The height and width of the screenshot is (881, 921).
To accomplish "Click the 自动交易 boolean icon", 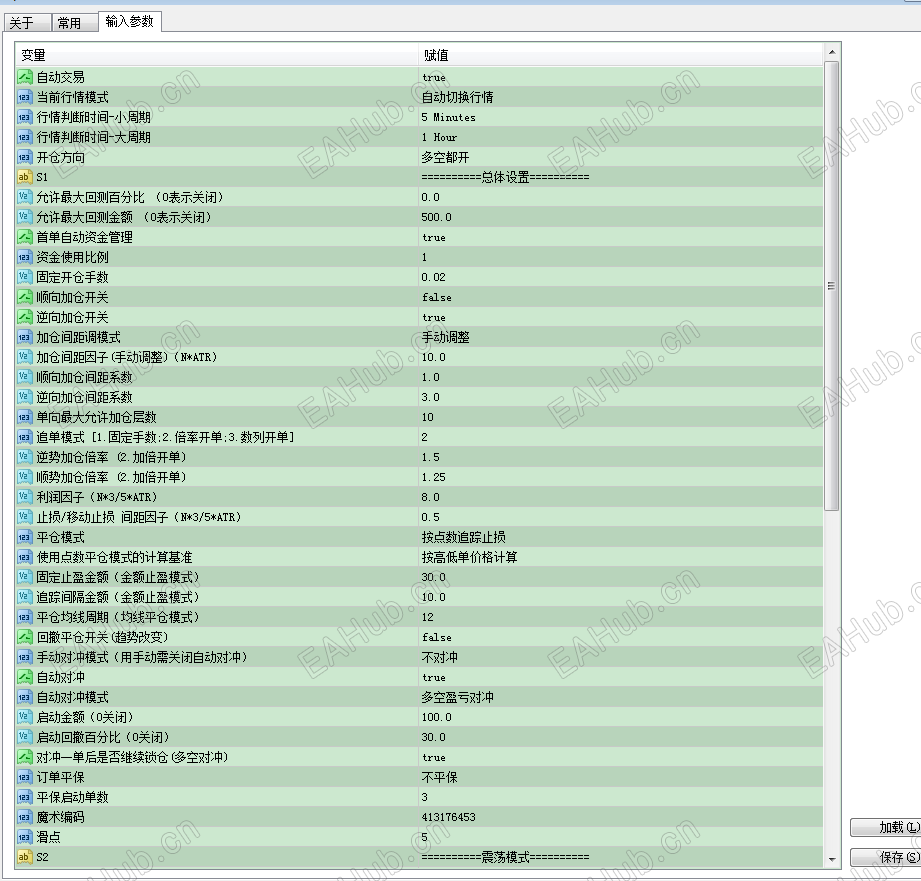I will tap(24, 77).
